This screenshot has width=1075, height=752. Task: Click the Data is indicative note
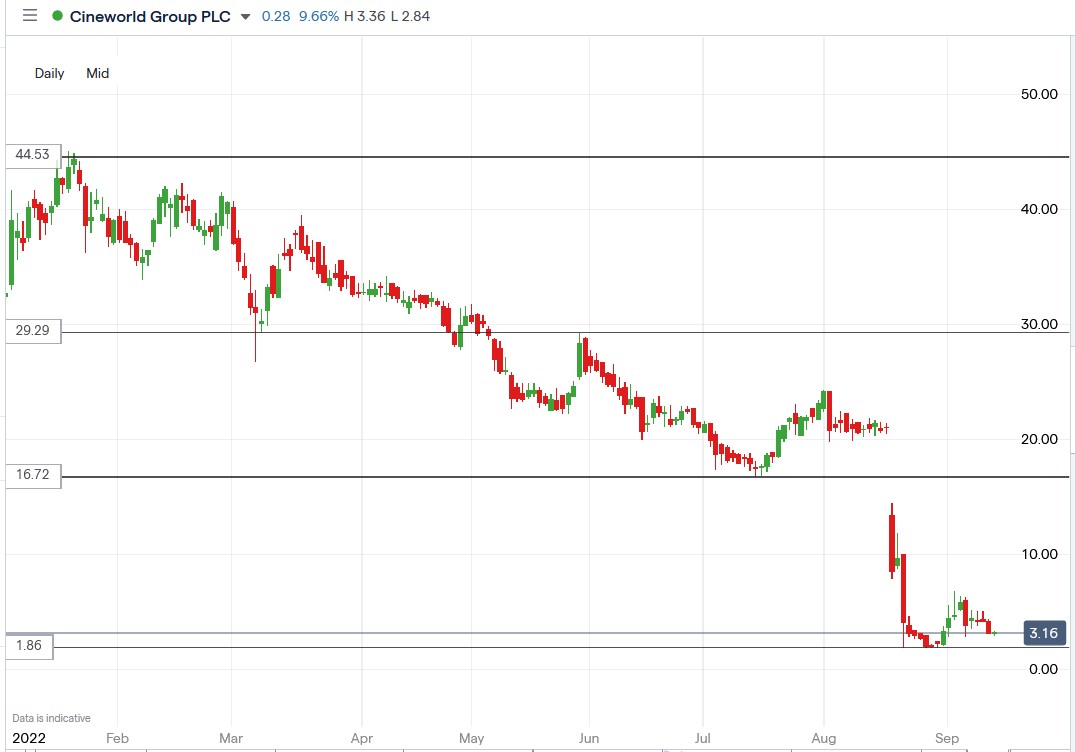pyautogui.click(x=51, y=718)
